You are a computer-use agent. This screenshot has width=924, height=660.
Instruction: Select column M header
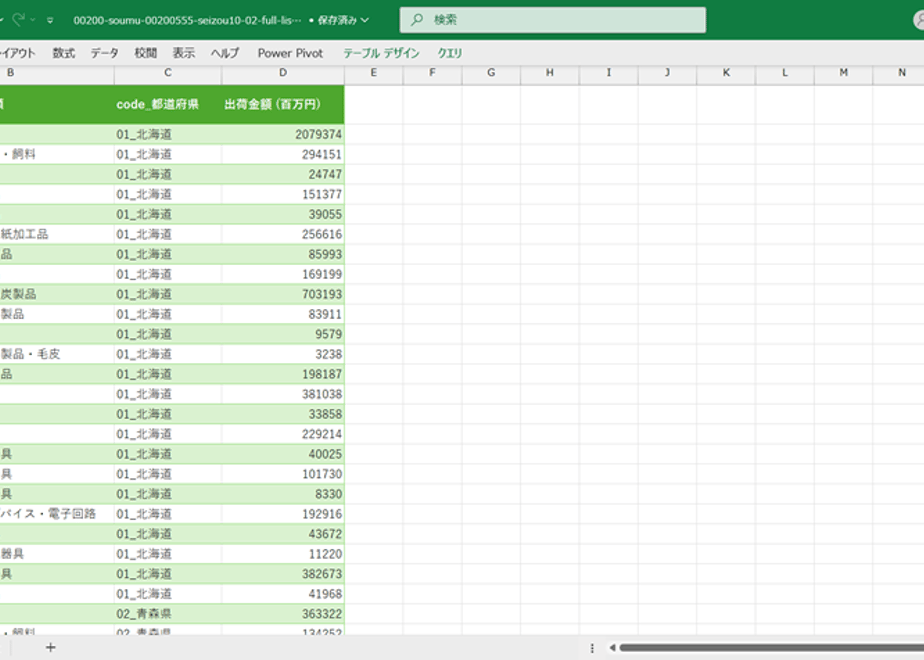pos(843,72)
